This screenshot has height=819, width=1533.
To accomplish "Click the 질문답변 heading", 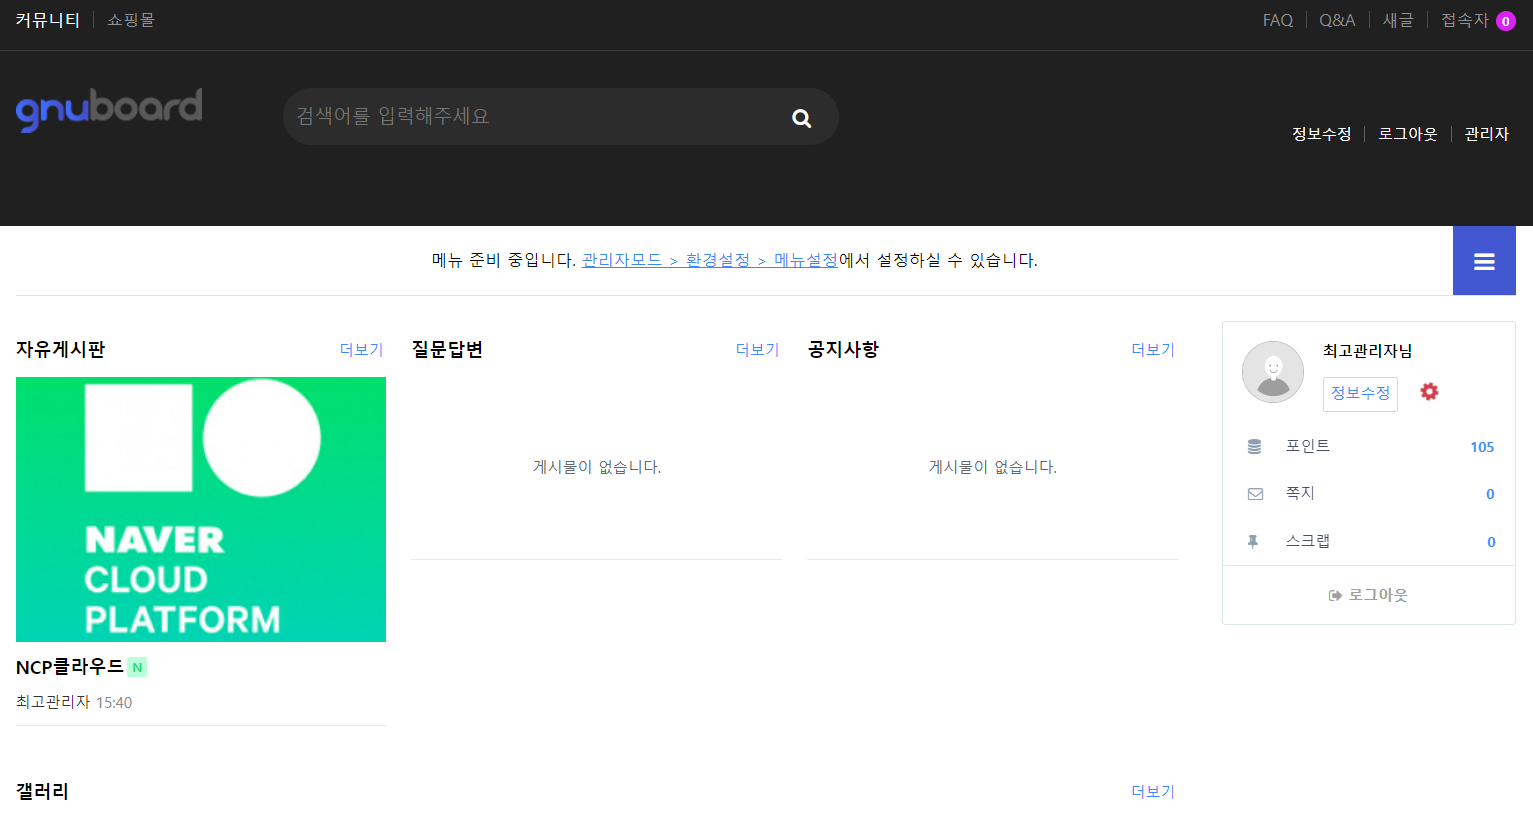I will point(447,349).
